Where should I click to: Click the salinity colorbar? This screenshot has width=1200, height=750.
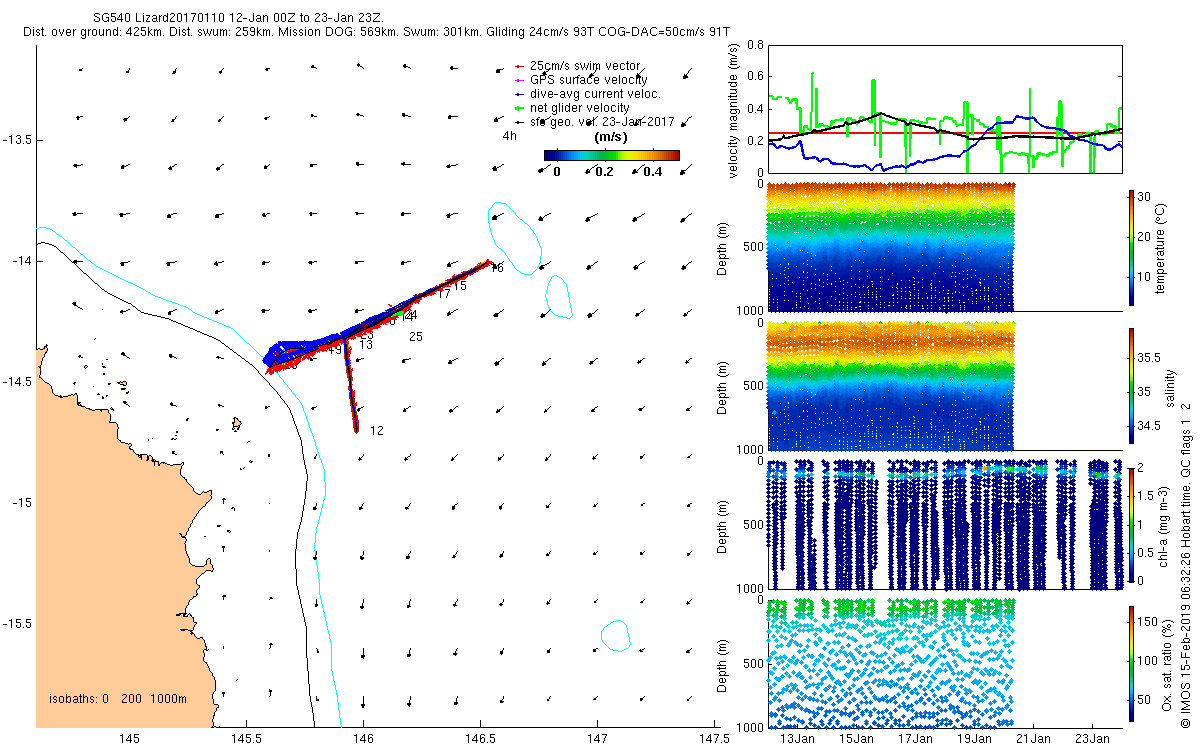coord(1131,388)
